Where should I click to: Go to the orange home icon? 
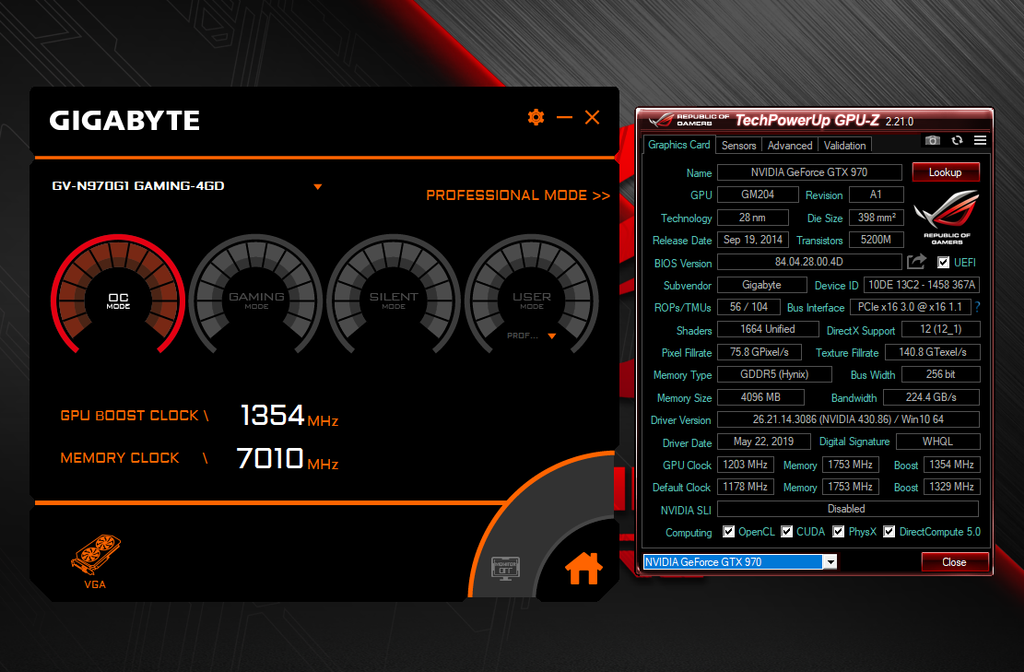pyautogui.click(x=583, y=568)
